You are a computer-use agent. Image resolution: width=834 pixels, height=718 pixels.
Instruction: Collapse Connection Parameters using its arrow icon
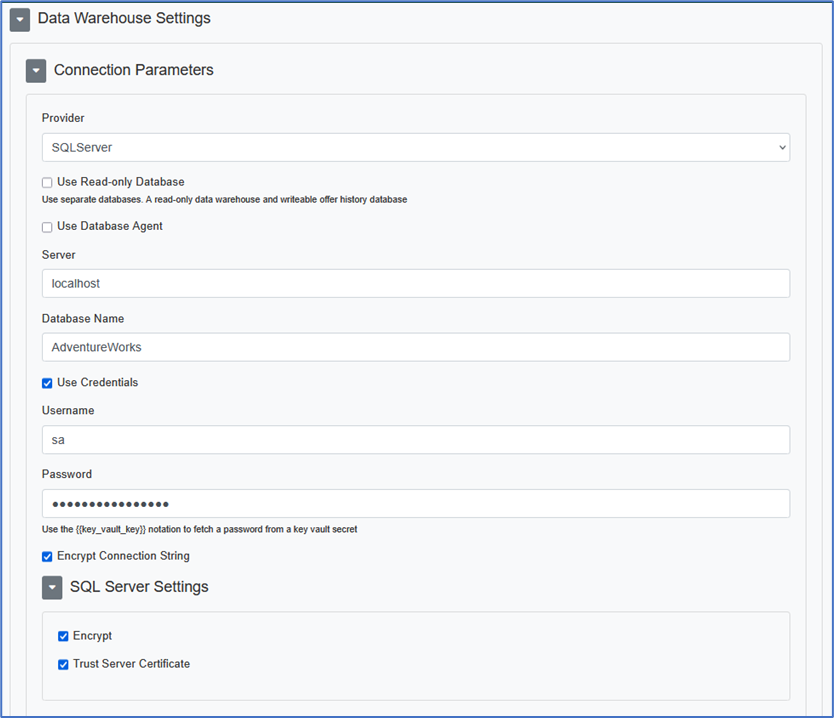(36, 71)
